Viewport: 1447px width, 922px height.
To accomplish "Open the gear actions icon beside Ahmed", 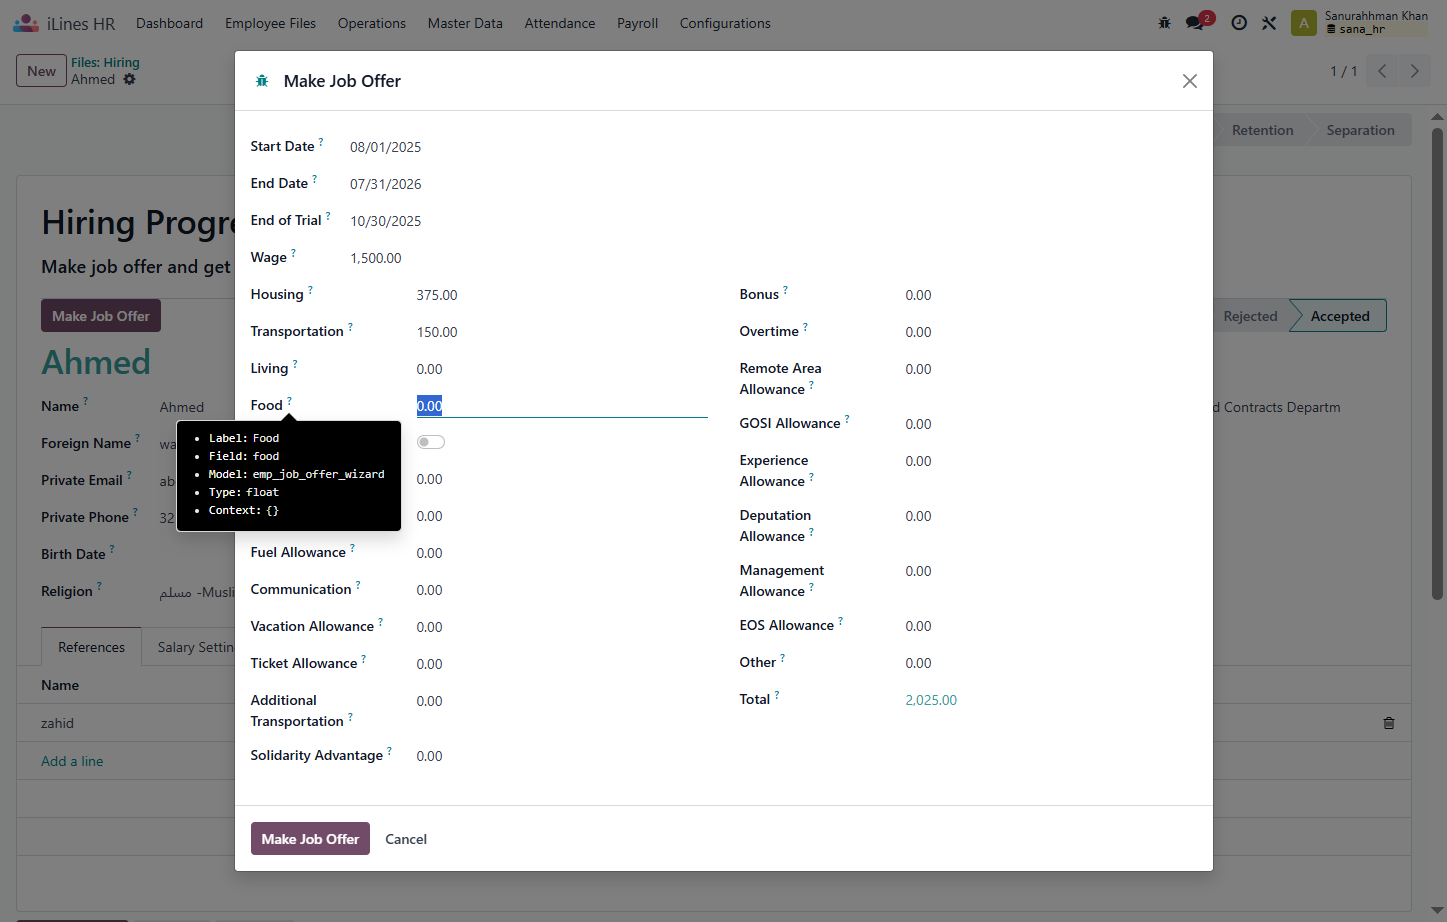I will point(129,79).
